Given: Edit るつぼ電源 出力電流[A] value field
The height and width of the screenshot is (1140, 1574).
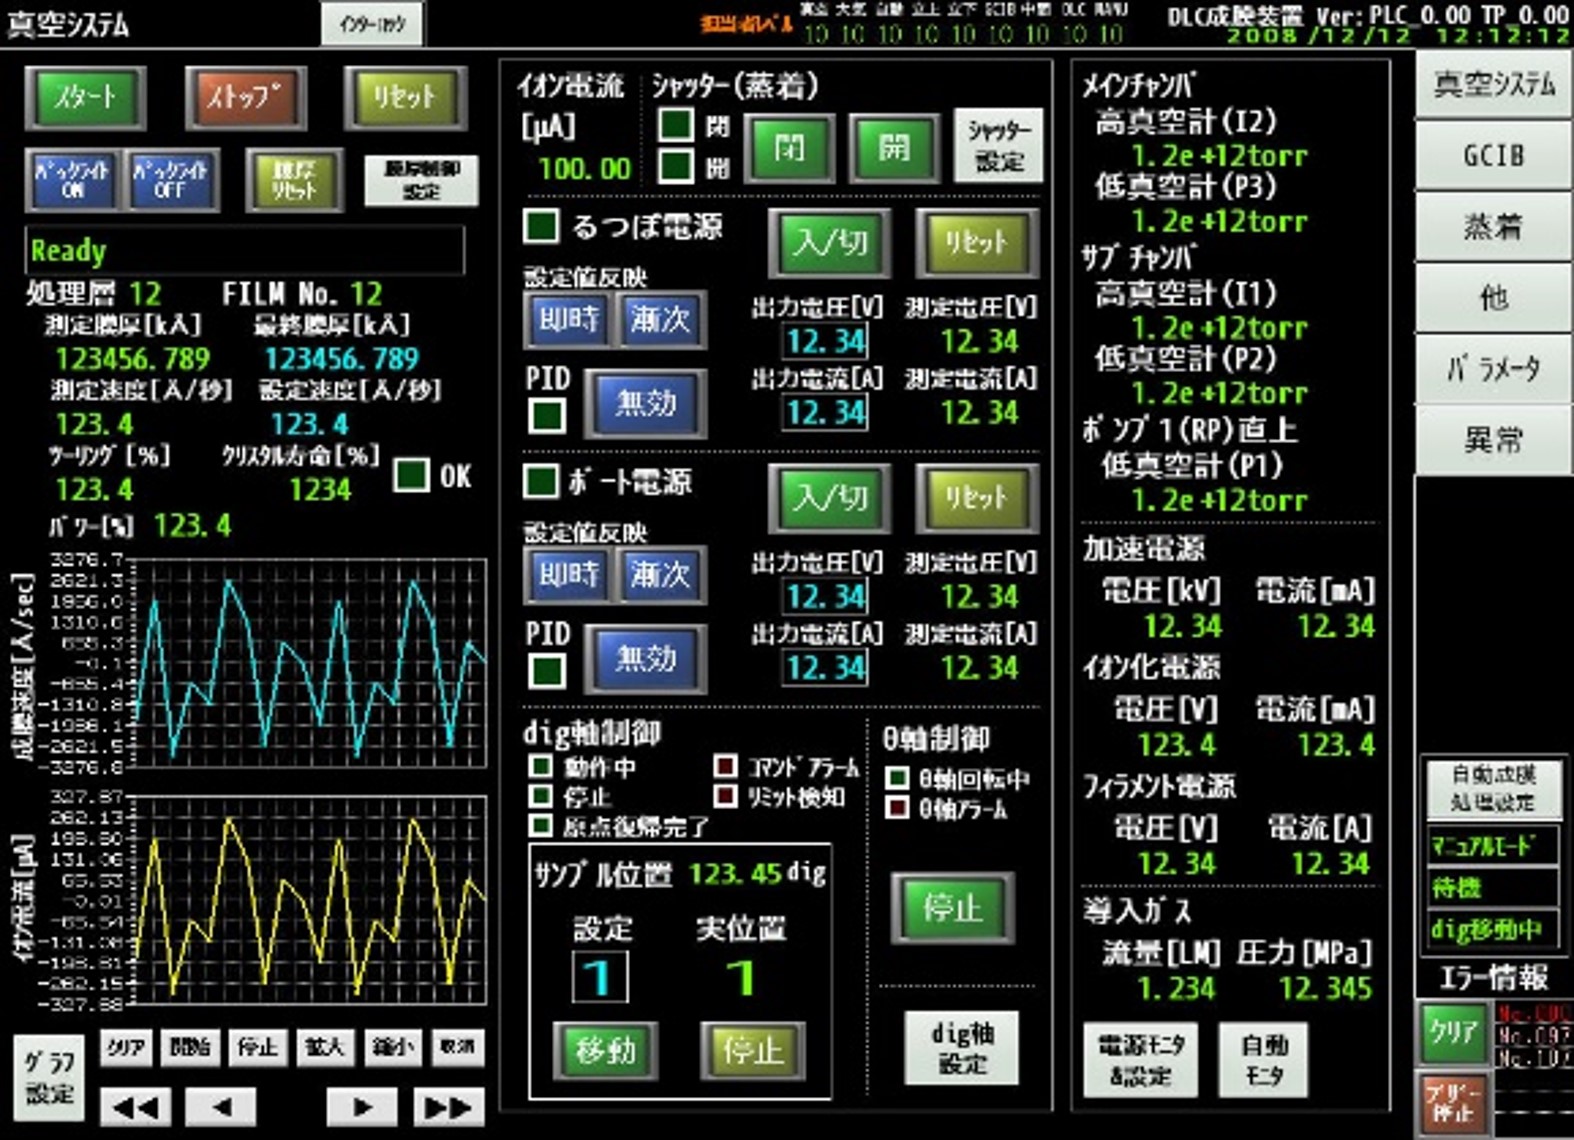Looking at the screenshot, I should point(825,412).
